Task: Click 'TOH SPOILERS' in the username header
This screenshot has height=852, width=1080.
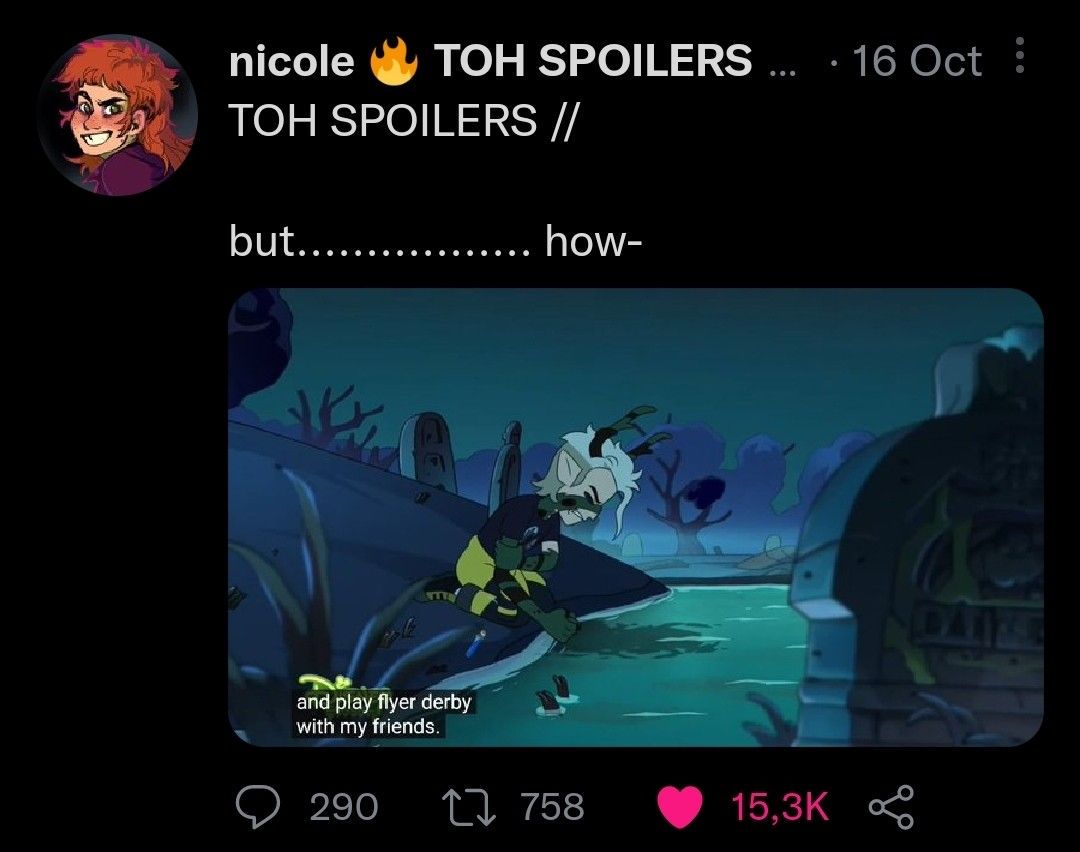Action: tap(592, 61)
